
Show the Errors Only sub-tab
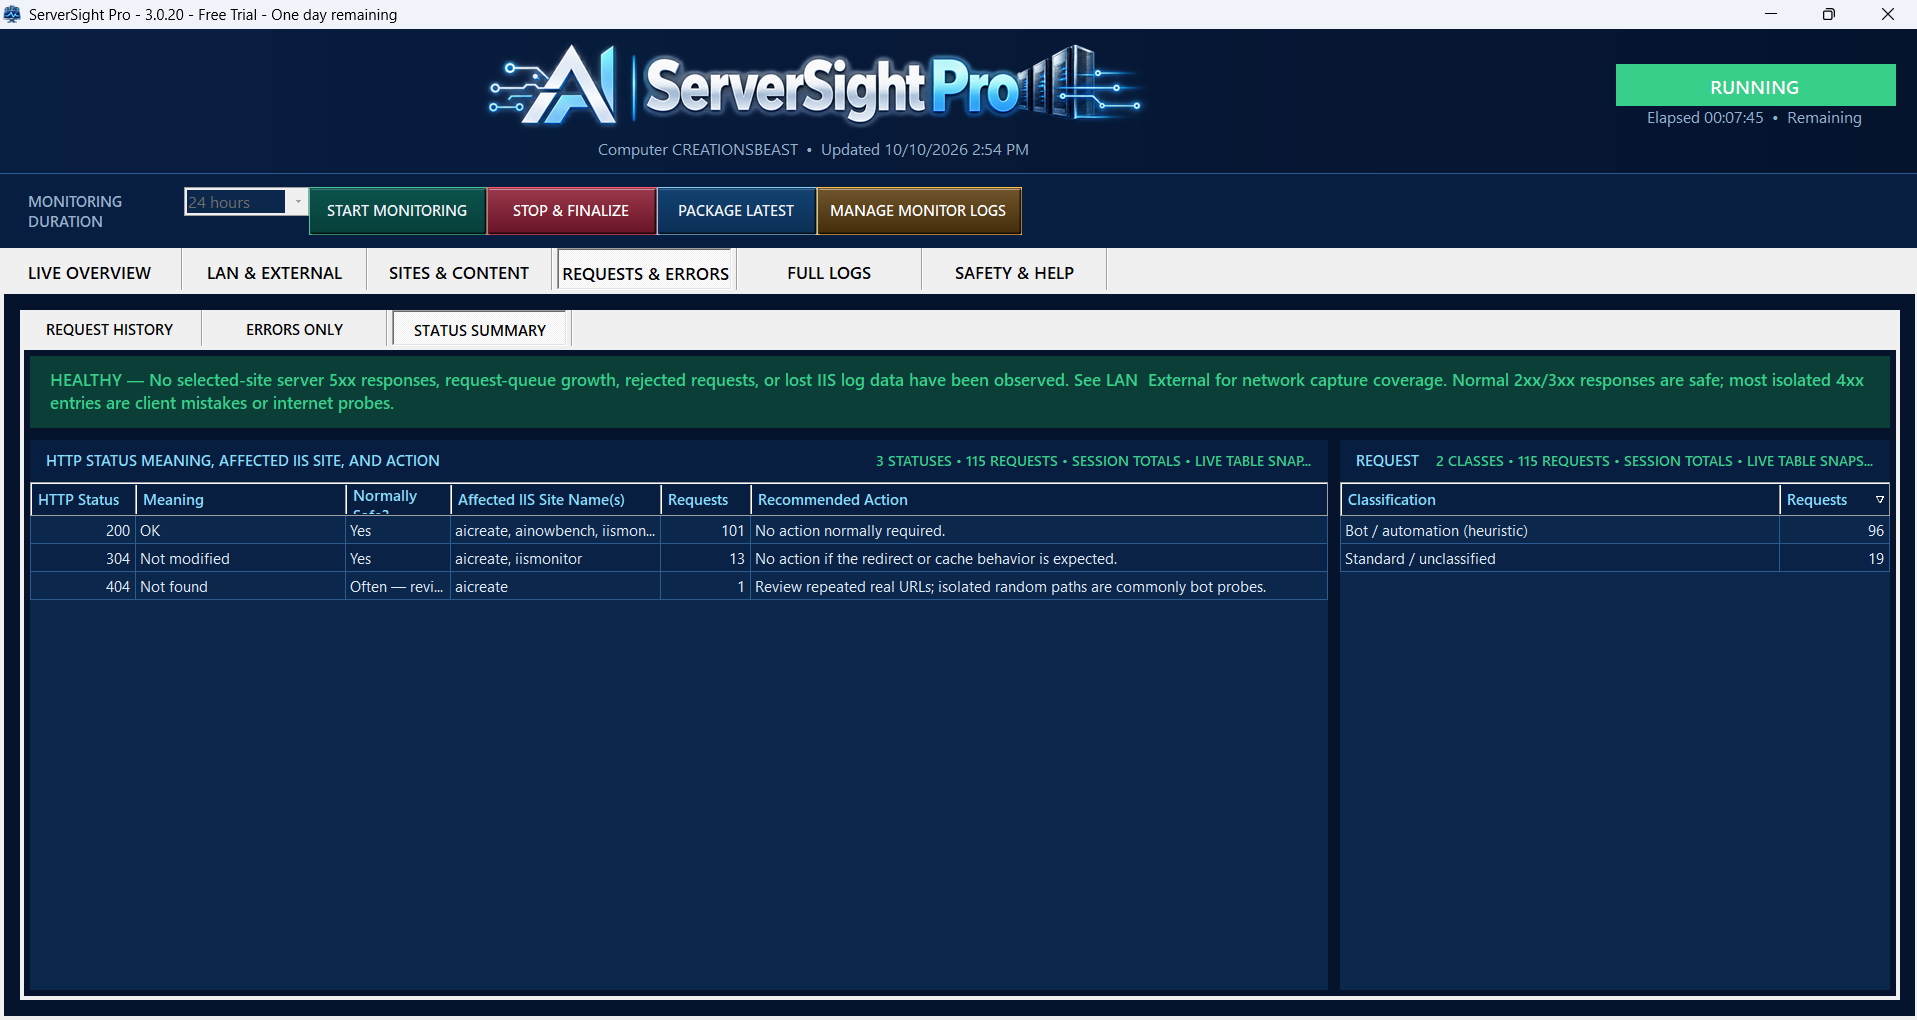[x=294, y=329]
